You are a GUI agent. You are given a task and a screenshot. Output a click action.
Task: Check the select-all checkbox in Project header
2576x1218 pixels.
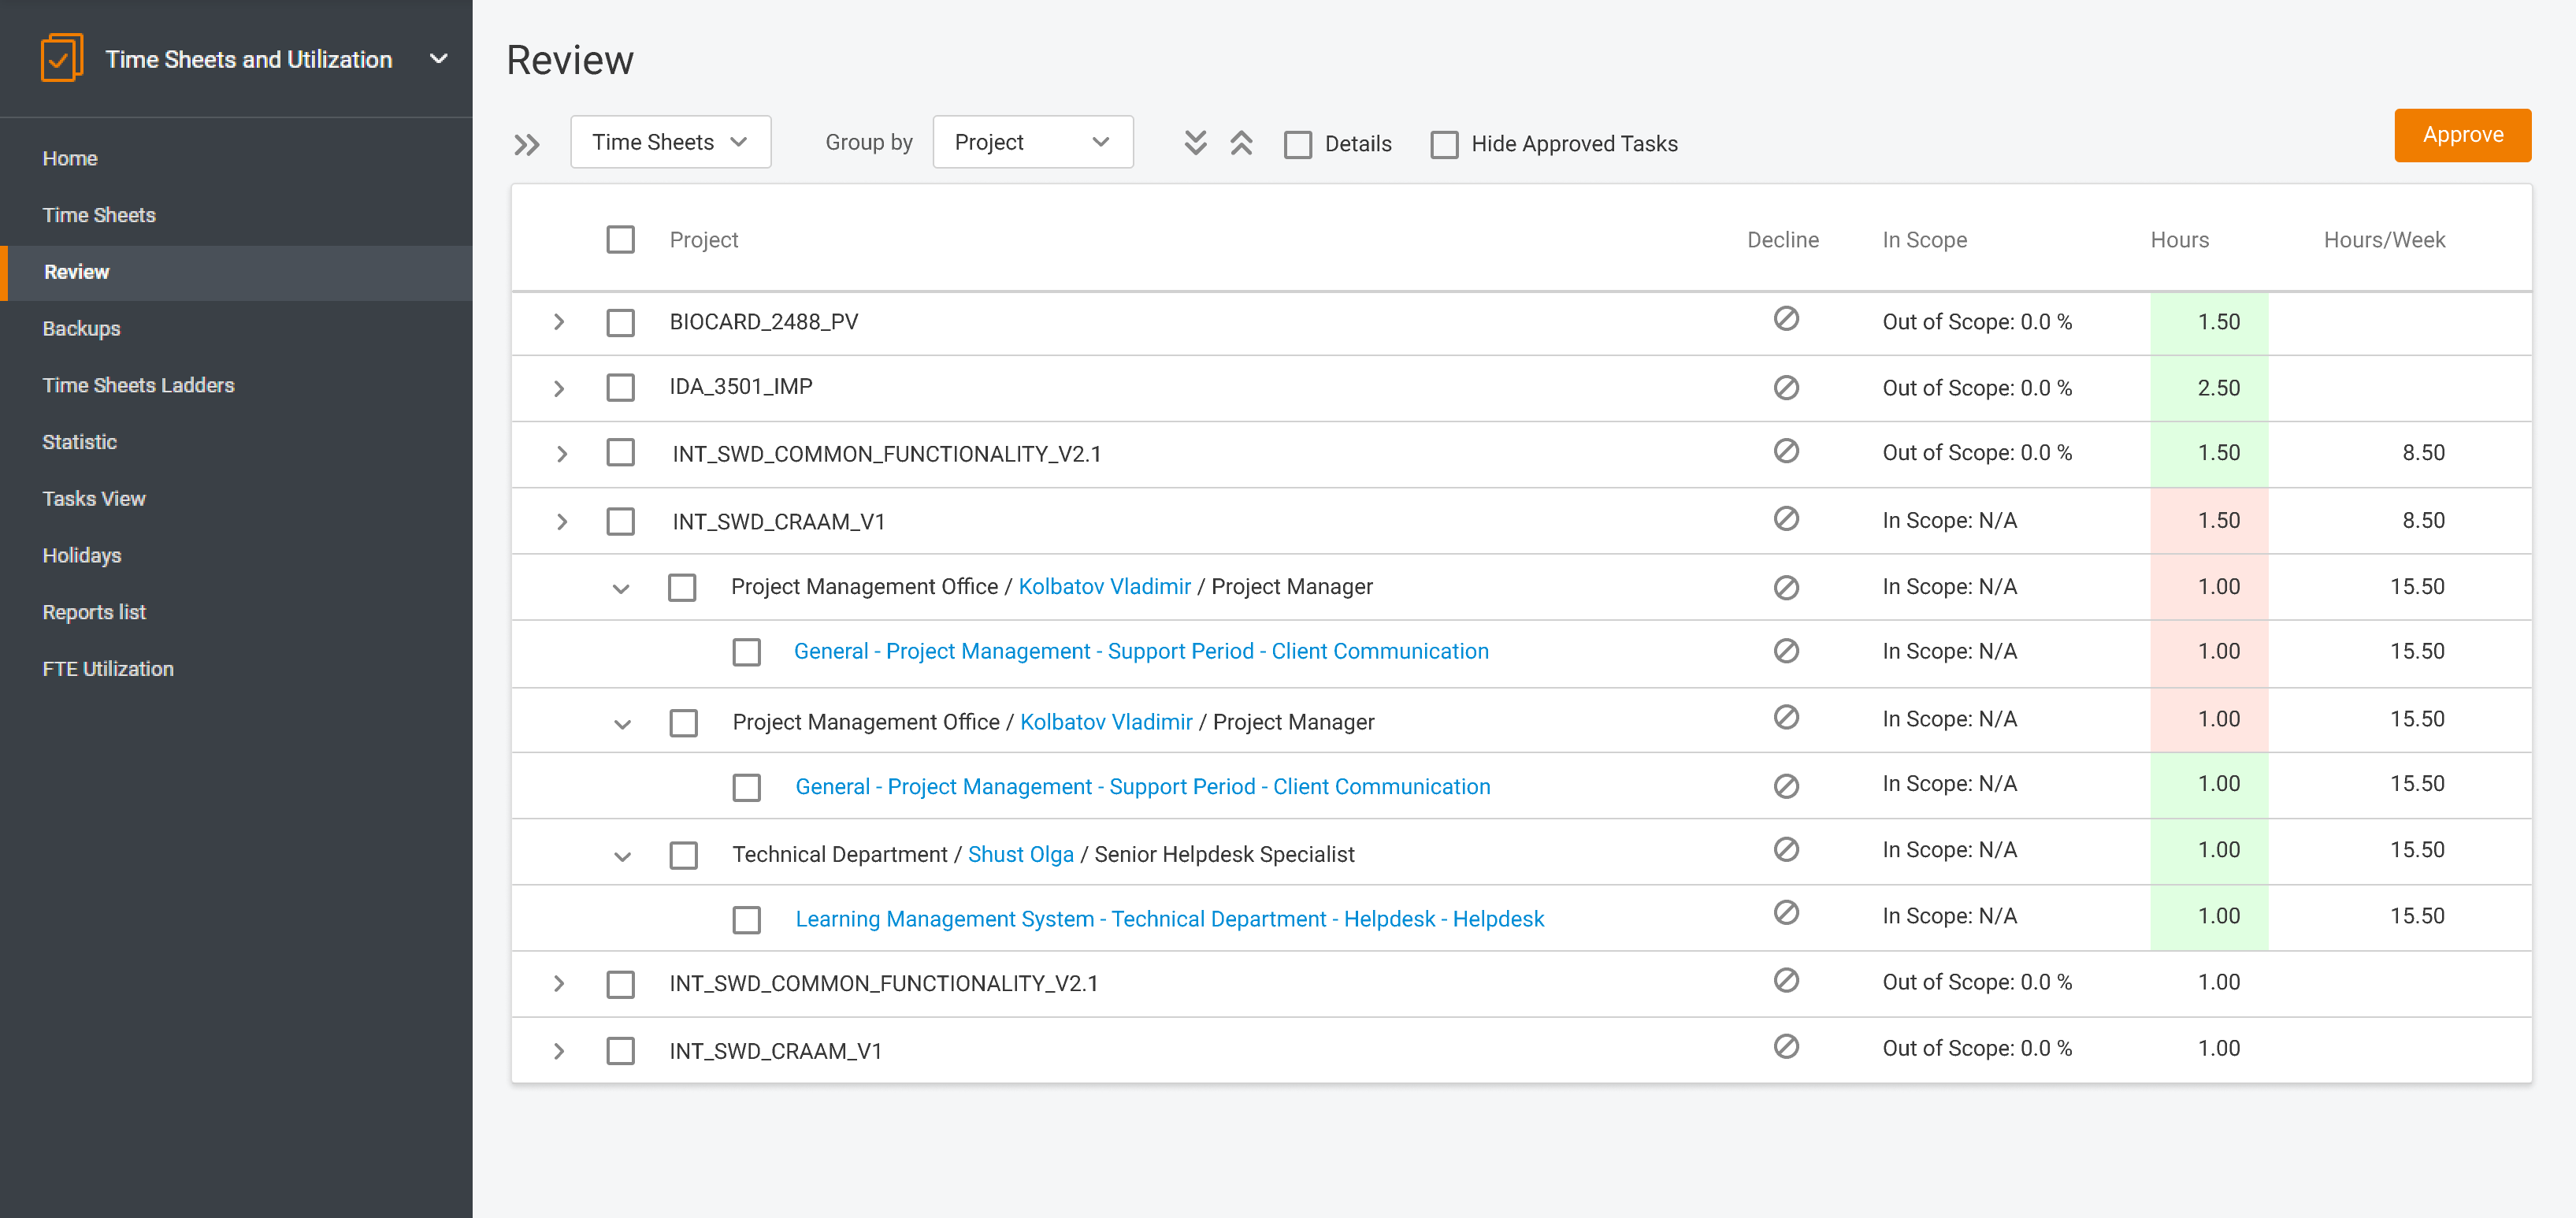pos(620,240)
